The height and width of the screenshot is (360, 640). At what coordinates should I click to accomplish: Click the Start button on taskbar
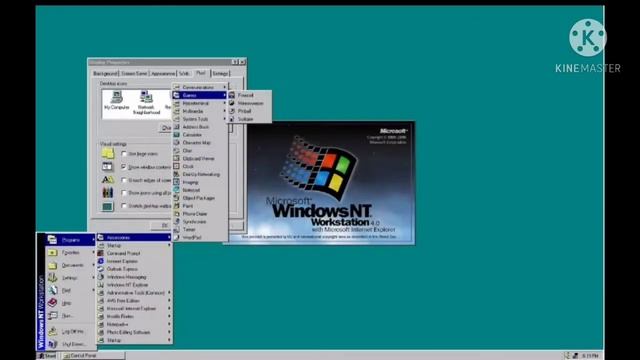tap(47, 356)
